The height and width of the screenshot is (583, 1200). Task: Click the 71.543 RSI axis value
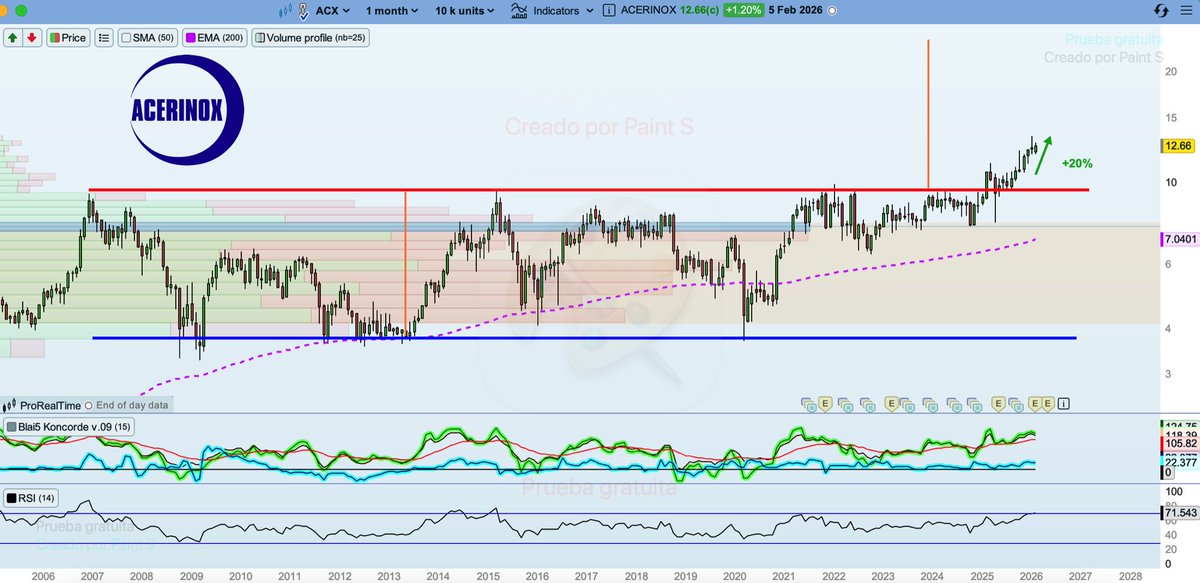point(1179,513)
